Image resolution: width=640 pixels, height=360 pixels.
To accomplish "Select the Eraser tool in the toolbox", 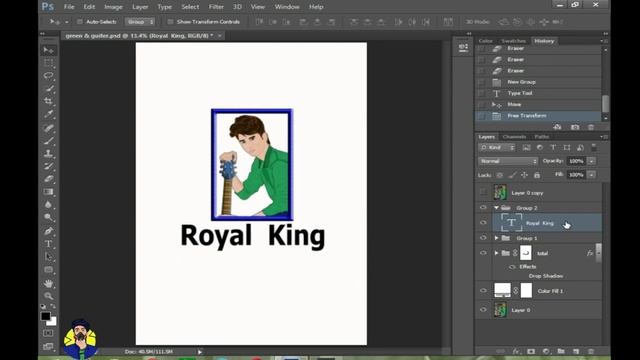I will (49, 179).
